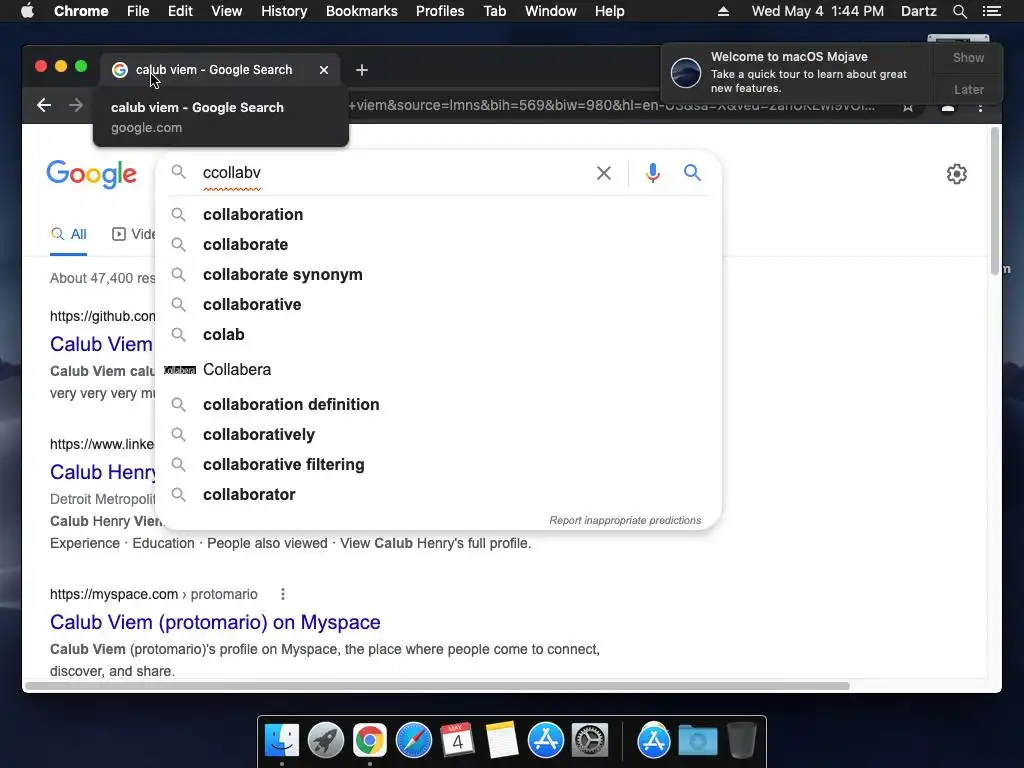Open more options for the Myspace result
This screenshot has width=1024, height=768.
coord(283,594)
